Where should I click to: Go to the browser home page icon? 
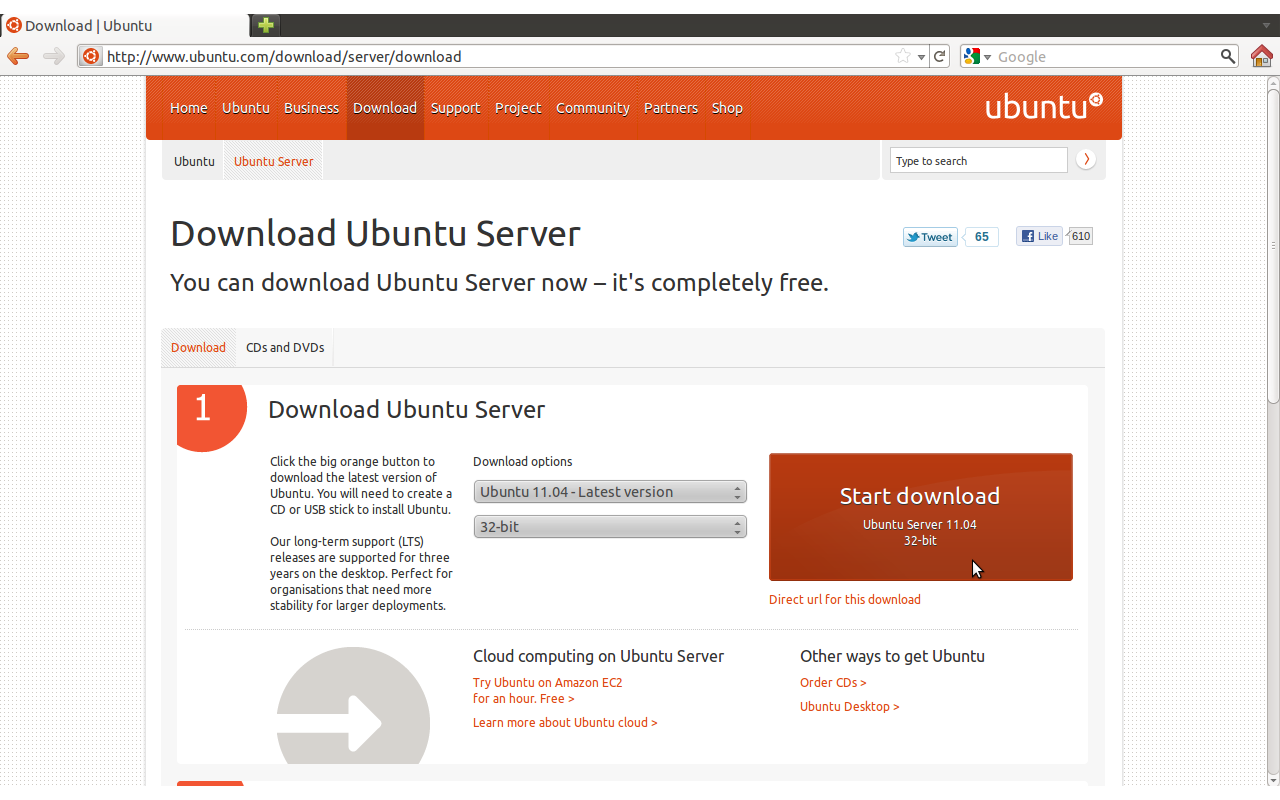click(1262, 56)
